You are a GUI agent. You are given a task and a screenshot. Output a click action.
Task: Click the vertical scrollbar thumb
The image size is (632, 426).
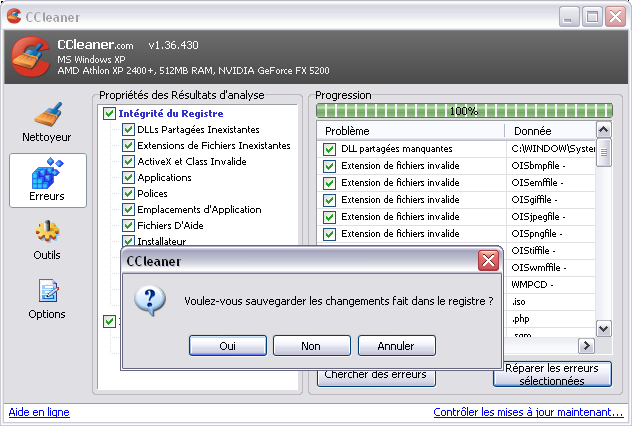point(603,152)
